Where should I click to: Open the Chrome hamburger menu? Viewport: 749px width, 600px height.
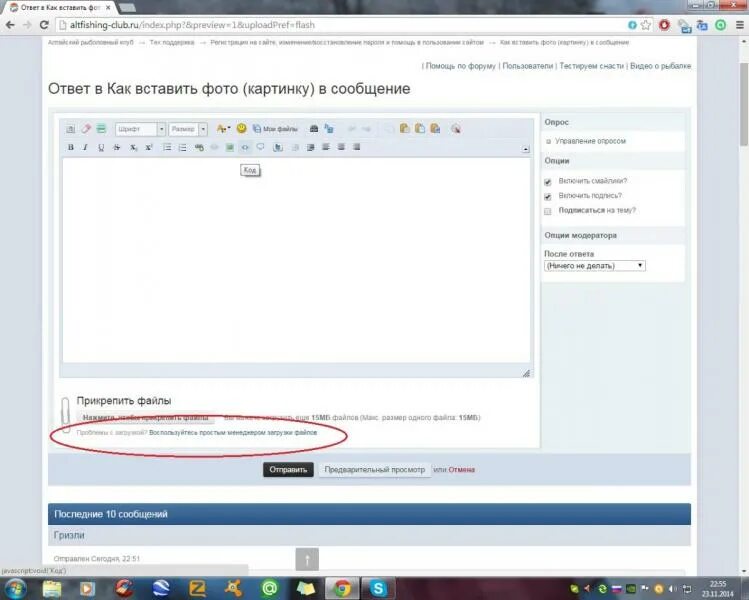click(739, 25)
